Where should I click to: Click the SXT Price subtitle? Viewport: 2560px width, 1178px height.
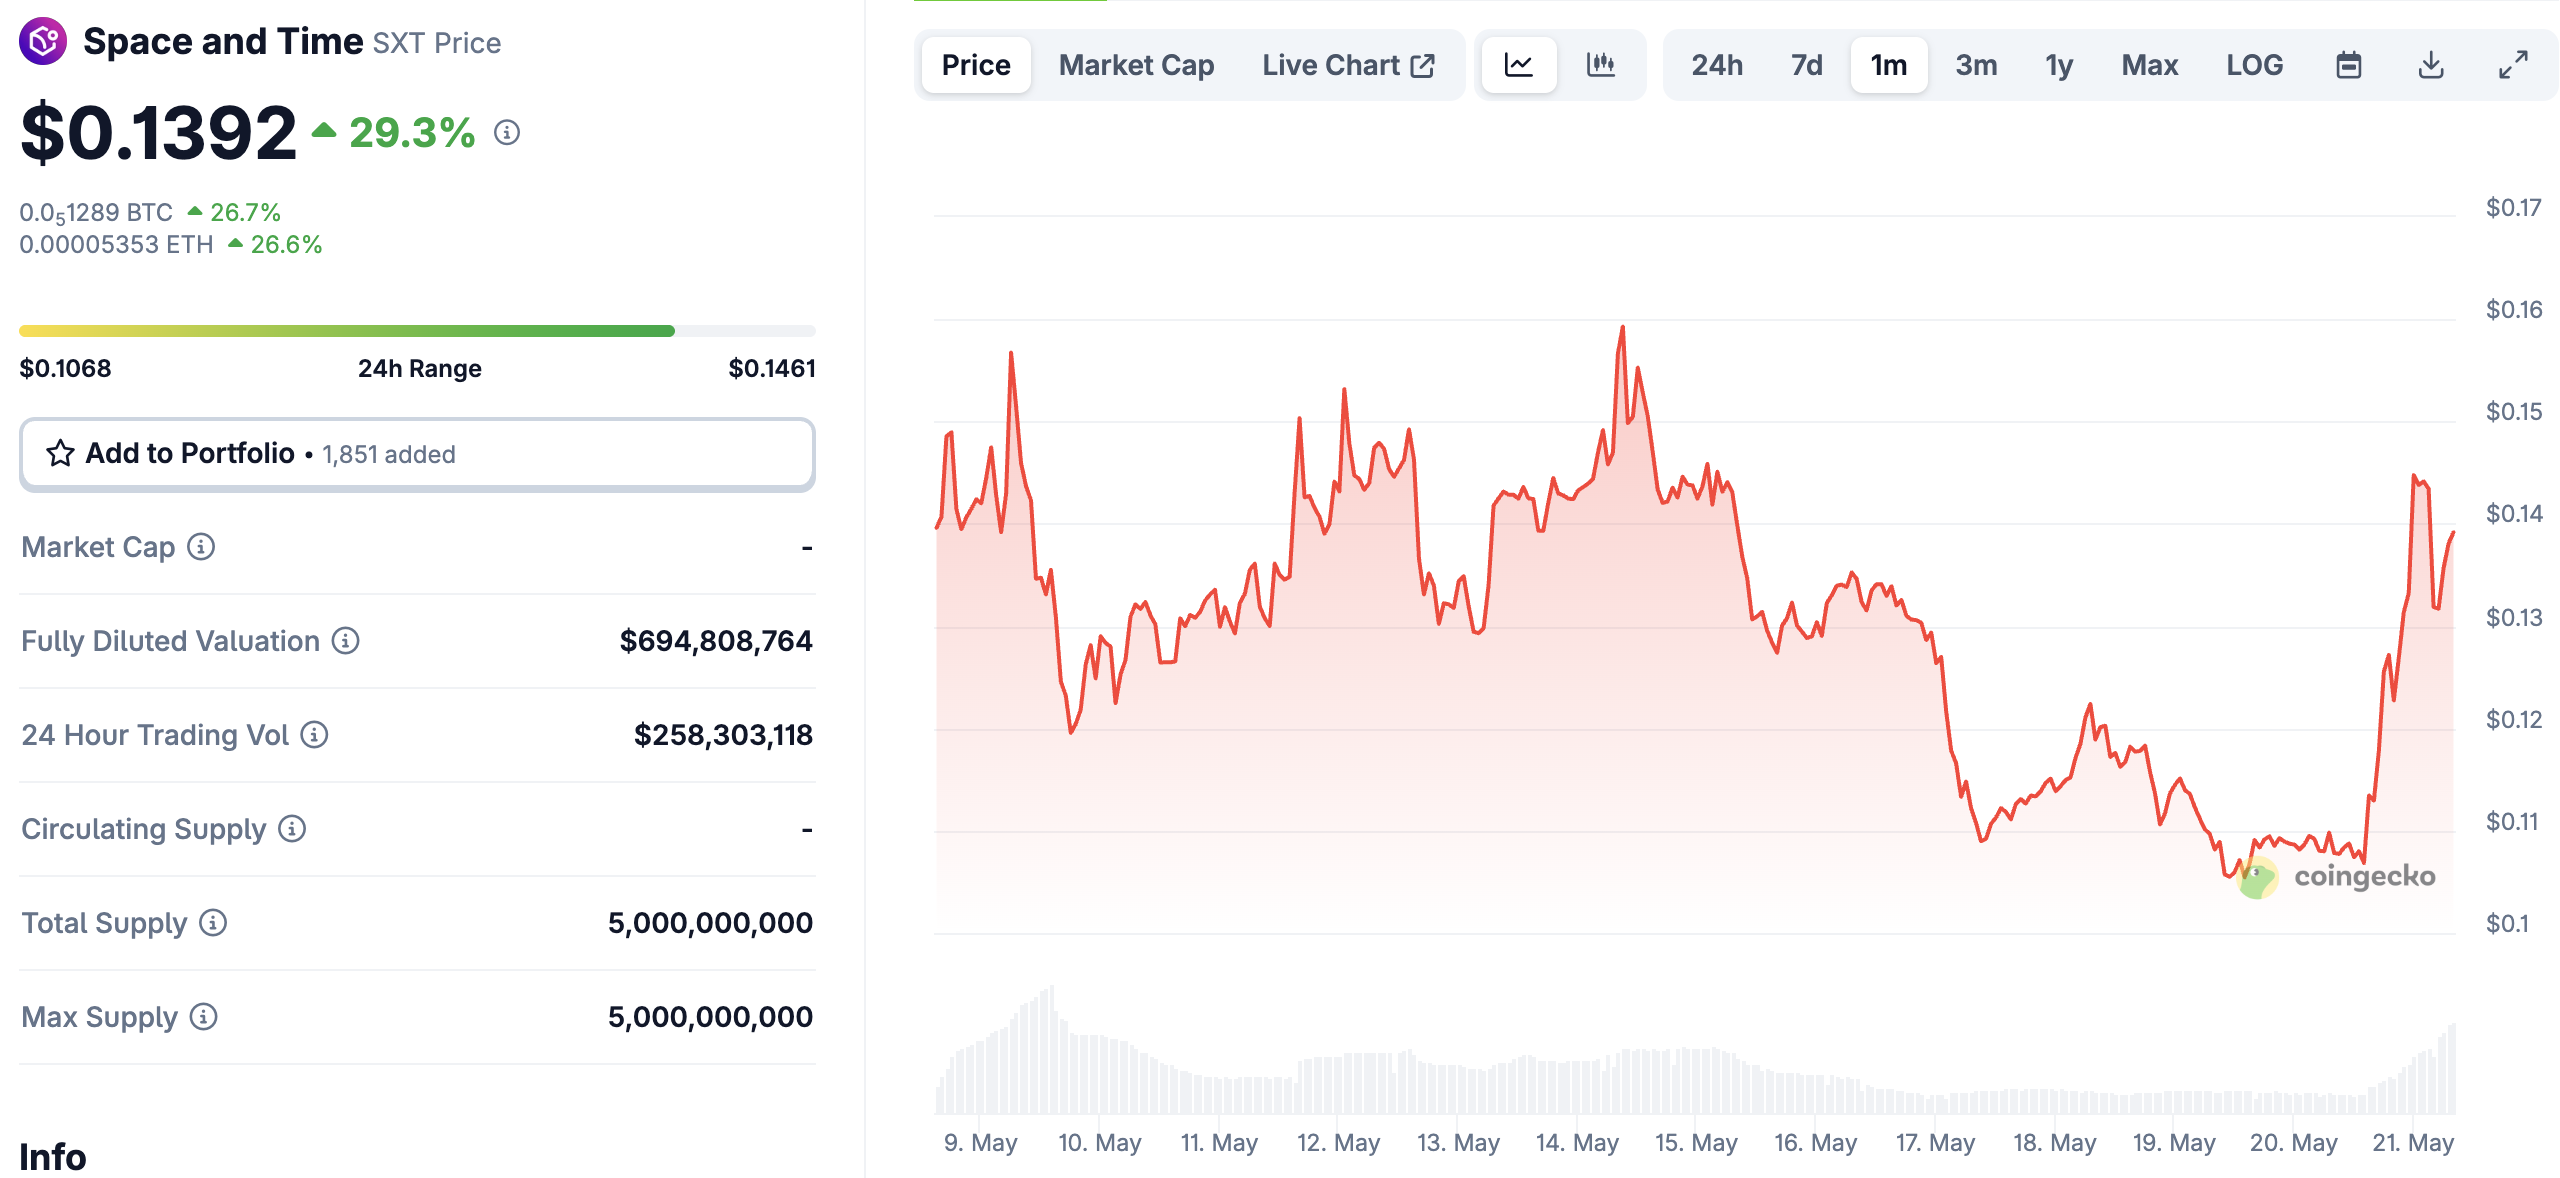437,43
